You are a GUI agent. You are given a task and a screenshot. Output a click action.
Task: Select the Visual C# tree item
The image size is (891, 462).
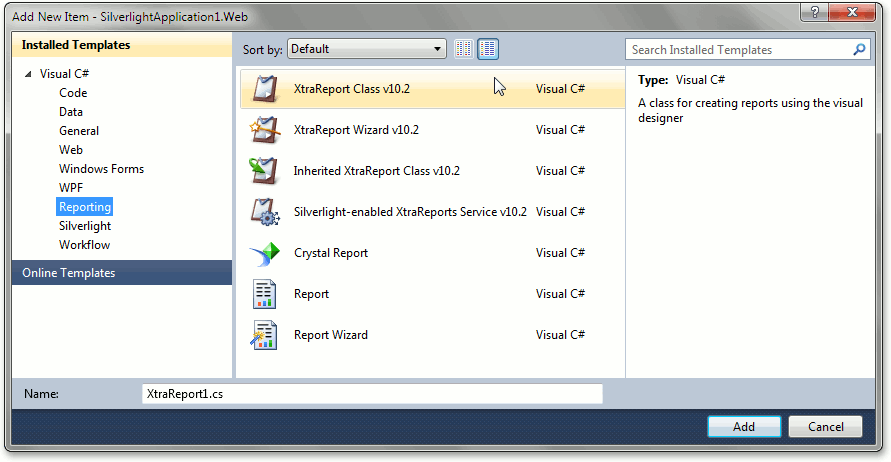[x=64, y=74]
